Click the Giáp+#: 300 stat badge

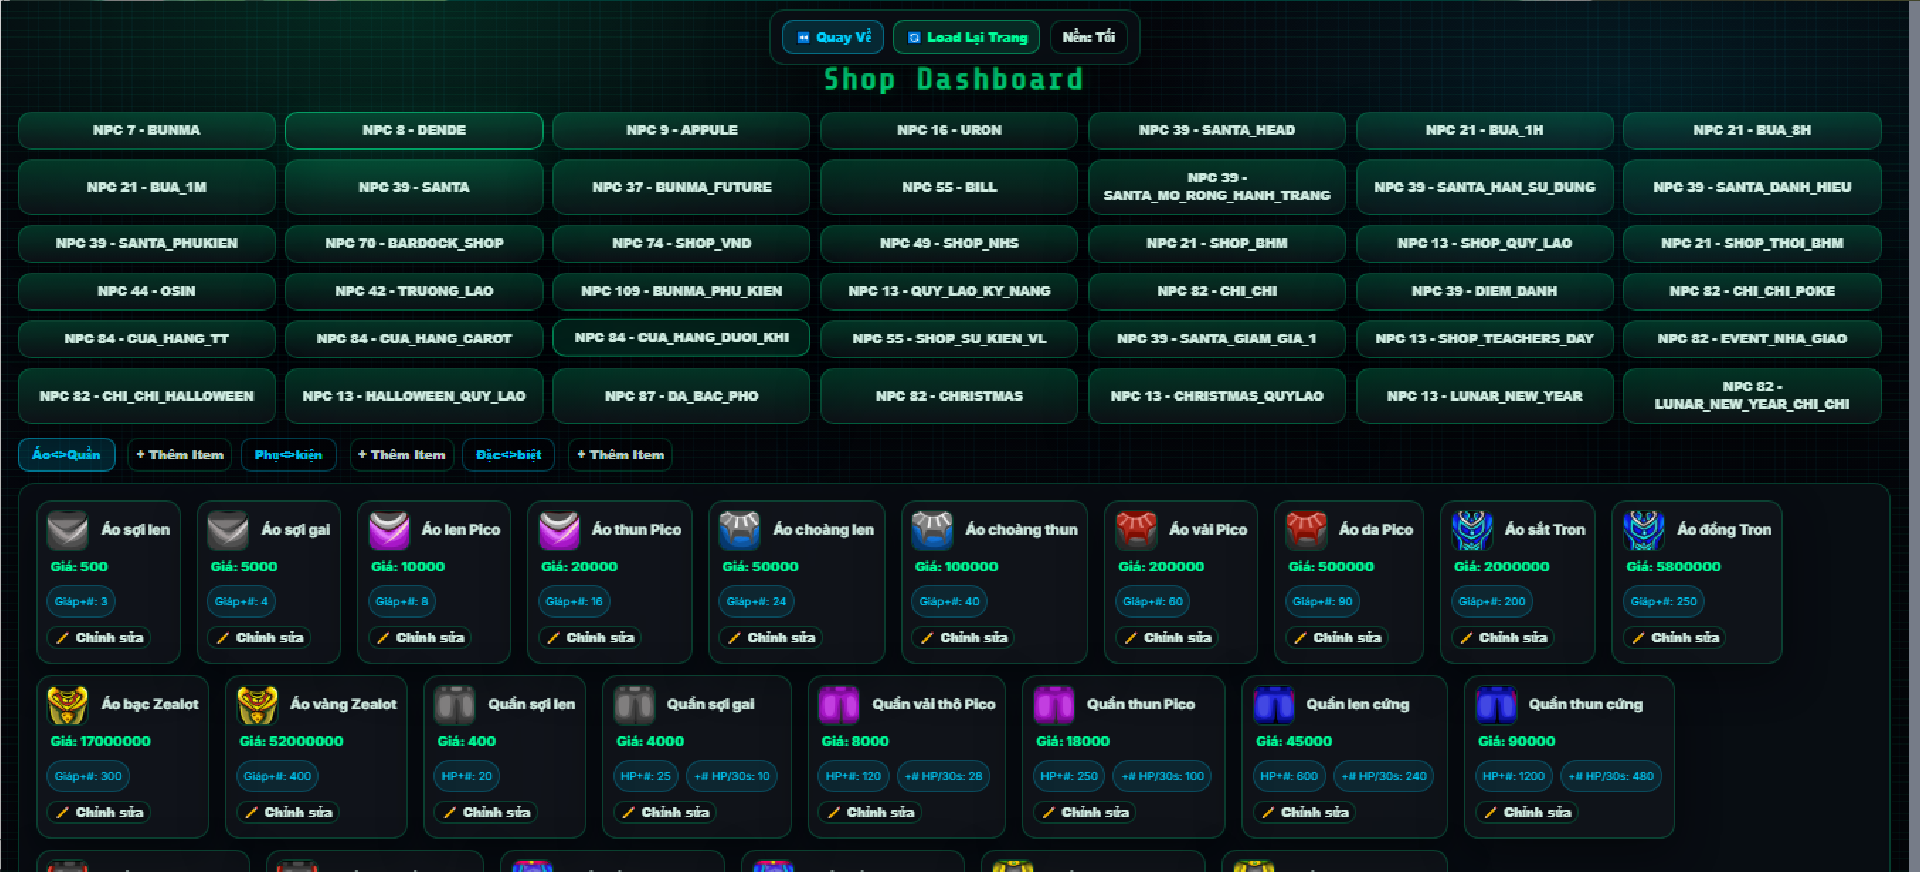[88, 776]
